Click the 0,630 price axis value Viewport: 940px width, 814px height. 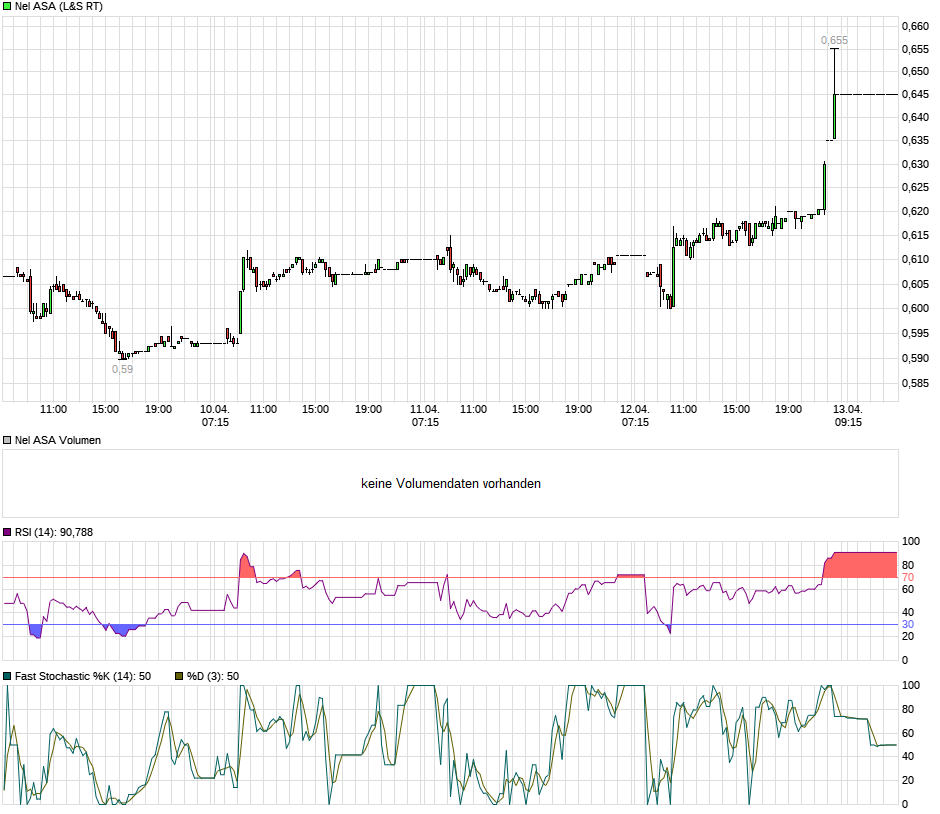(915, 164)
